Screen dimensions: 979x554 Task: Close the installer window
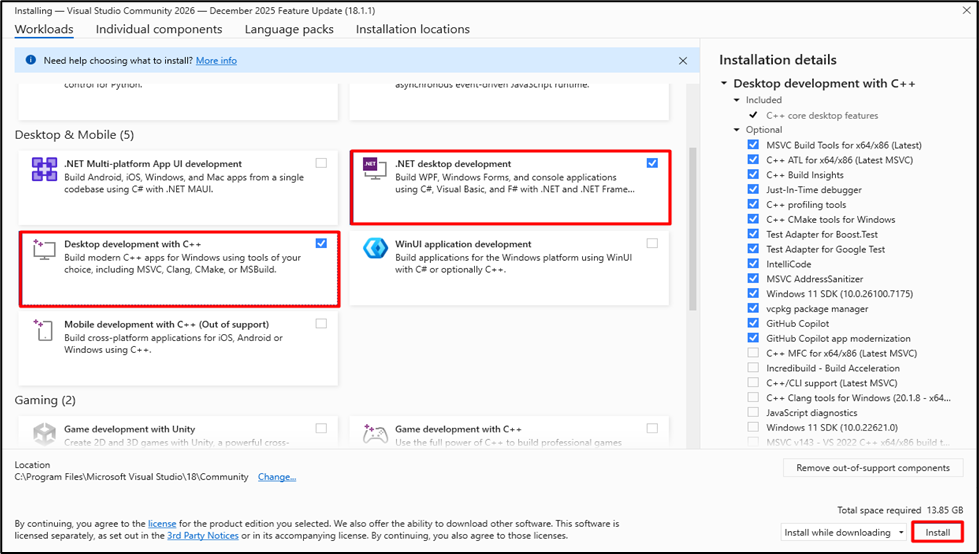(967, 11)
